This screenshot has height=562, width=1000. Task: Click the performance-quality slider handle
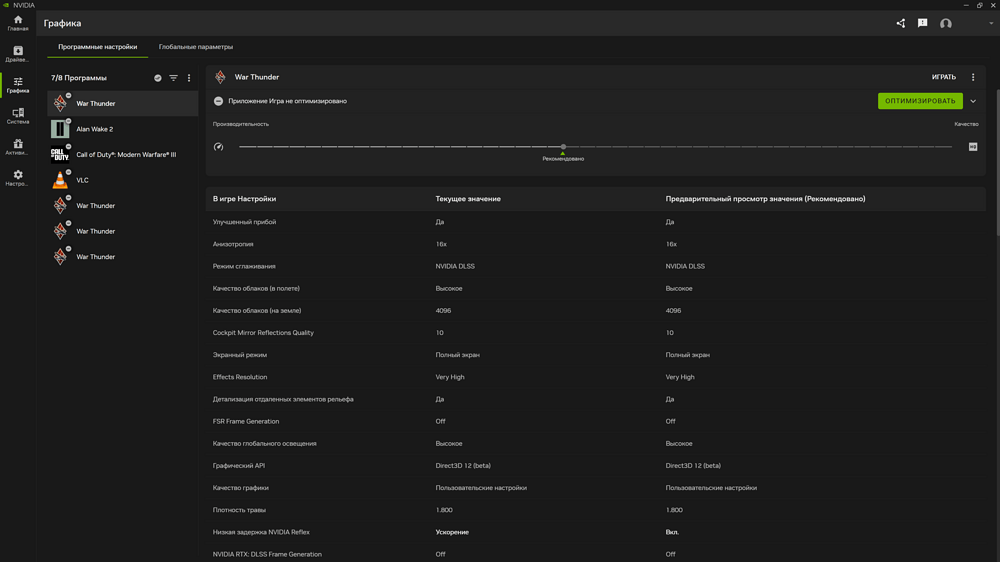tap(563, 147)
